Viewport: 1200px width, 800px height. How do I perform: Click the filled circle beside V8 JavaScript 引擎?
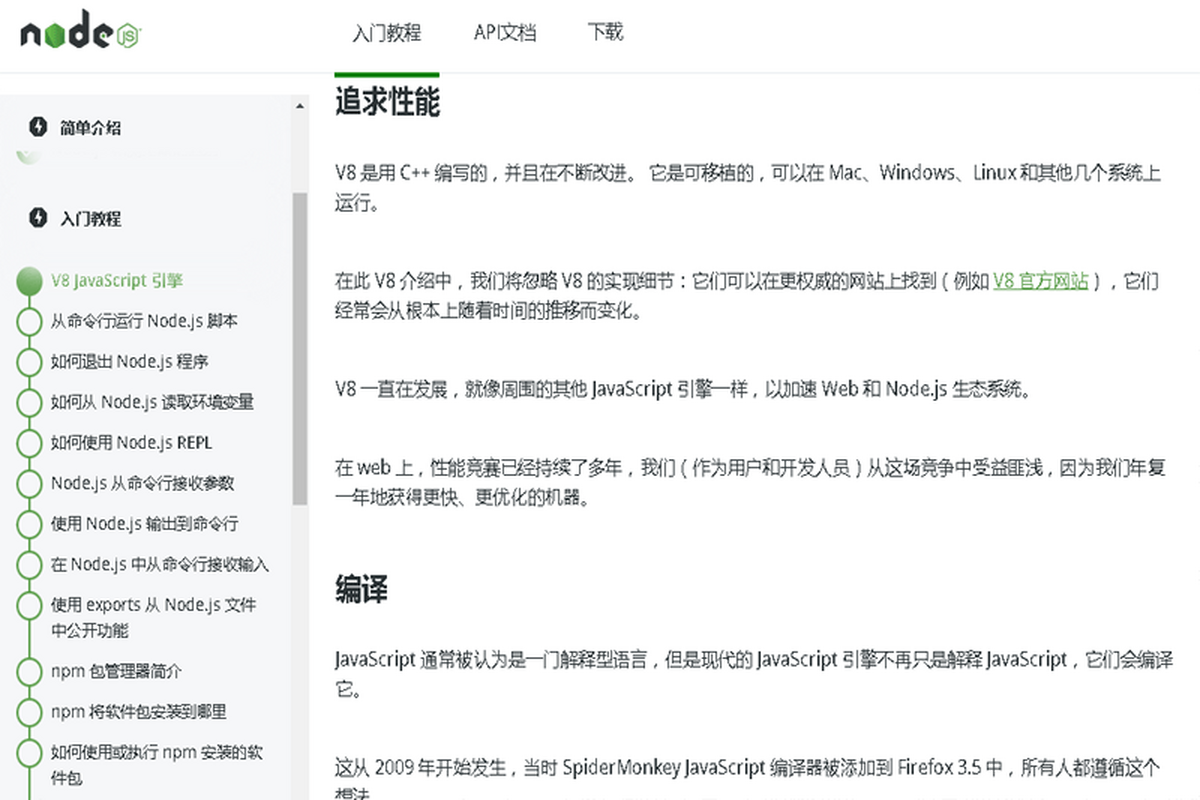pyautogui.click(x=30, y=281)
